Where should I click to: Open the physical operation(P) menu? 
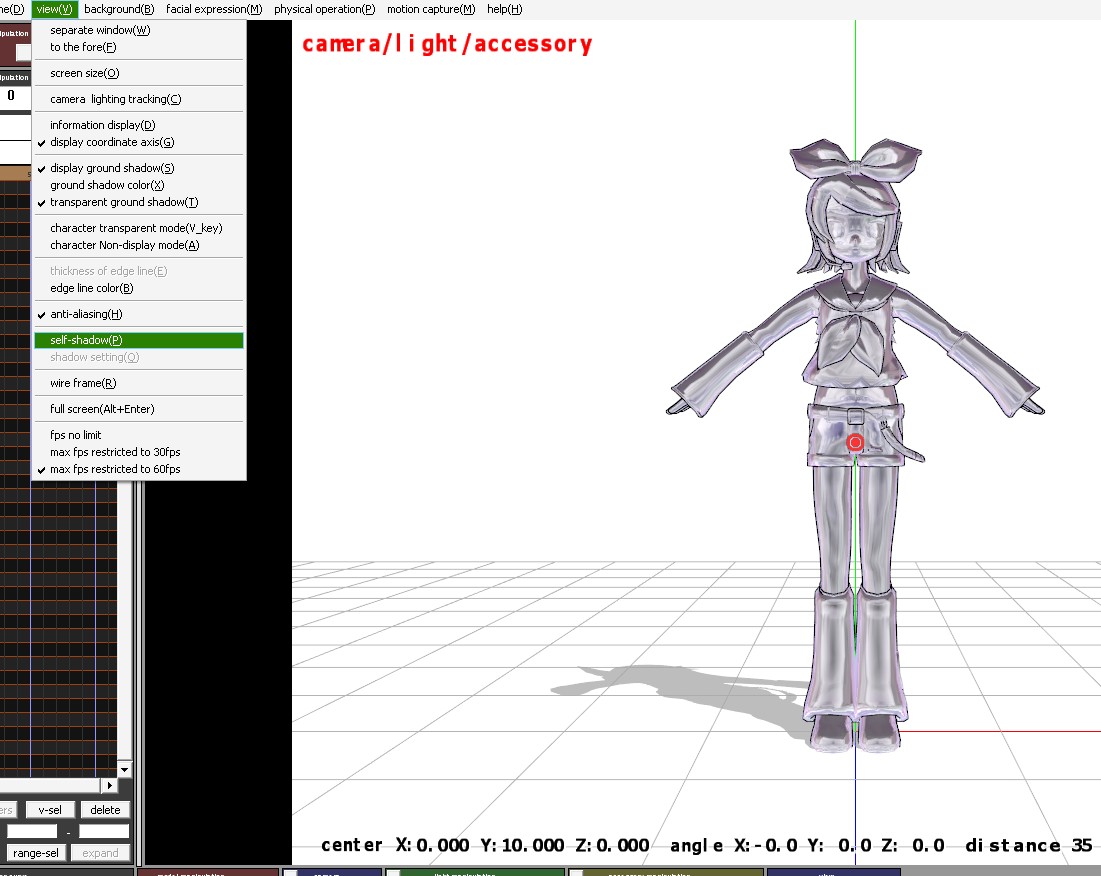[x=324, y=9]
